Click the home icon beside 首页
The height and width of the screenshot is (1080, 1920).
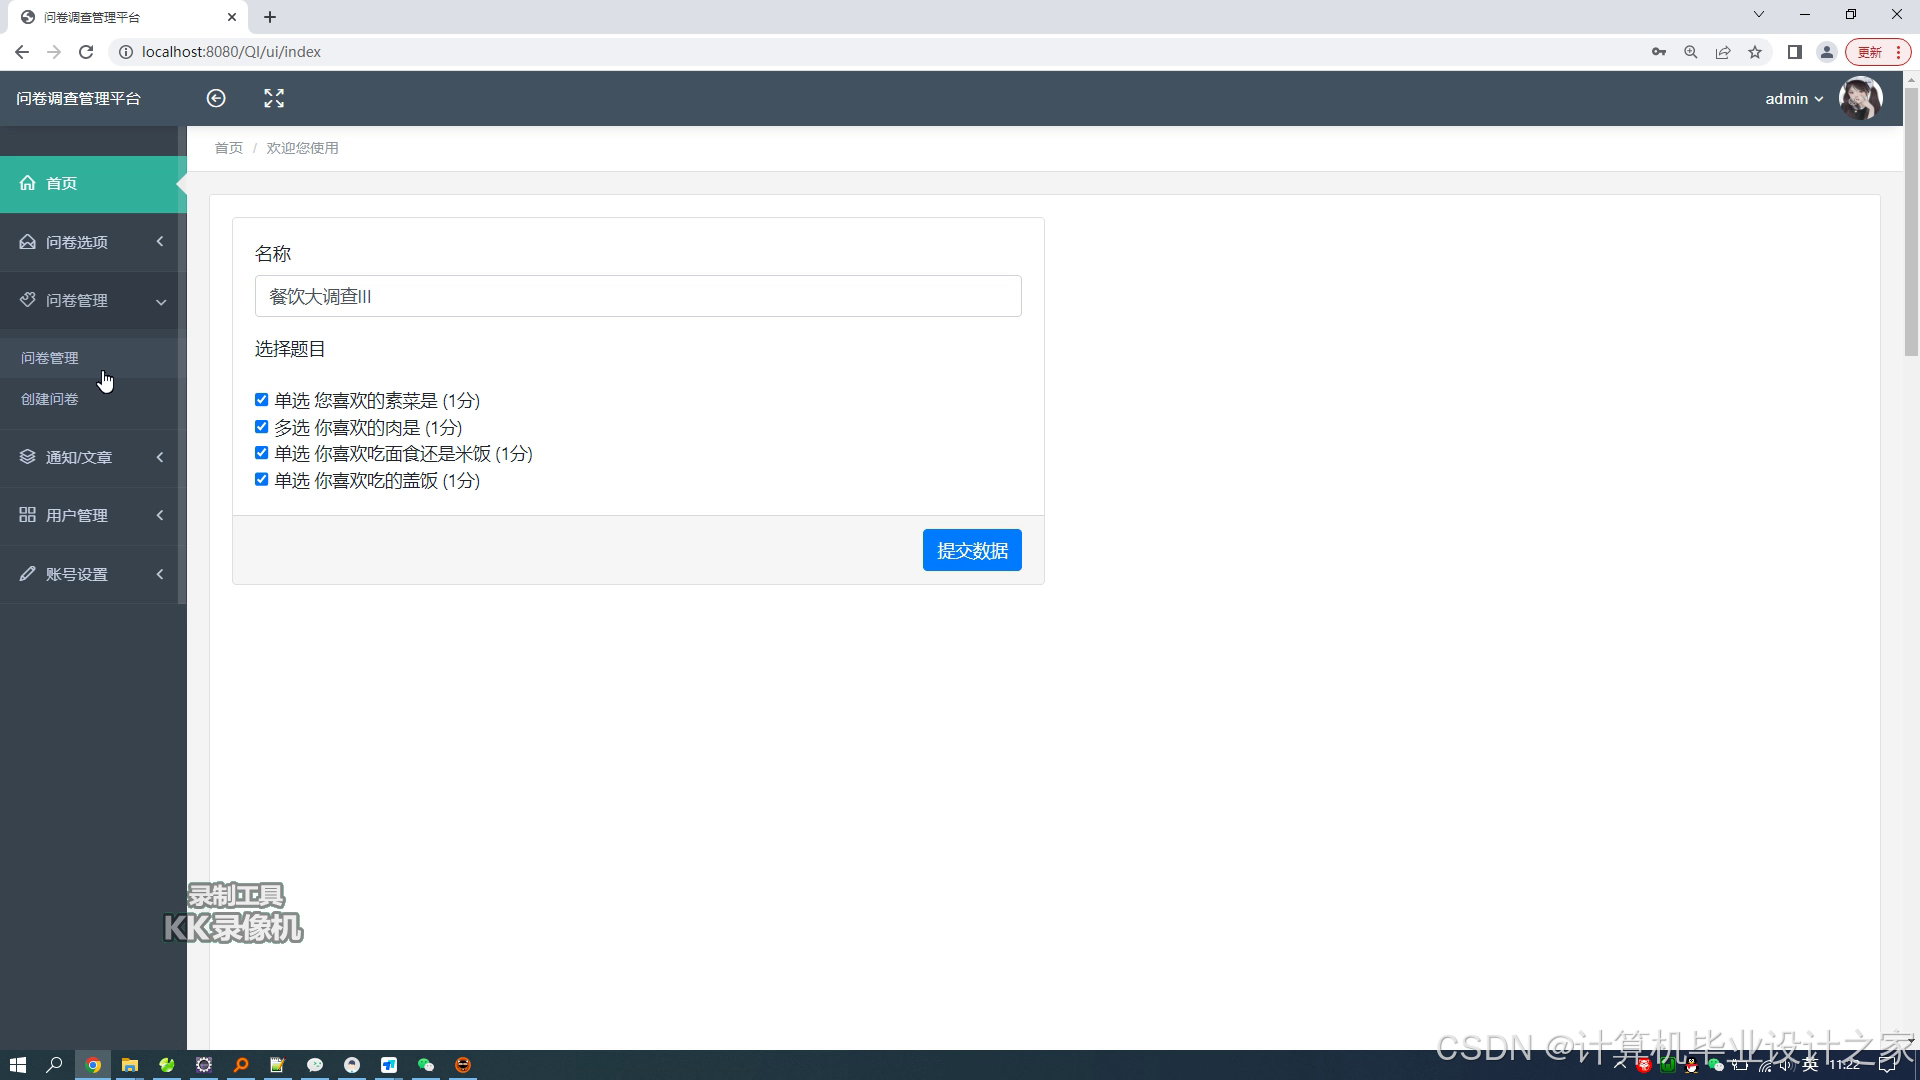(27, 183)
